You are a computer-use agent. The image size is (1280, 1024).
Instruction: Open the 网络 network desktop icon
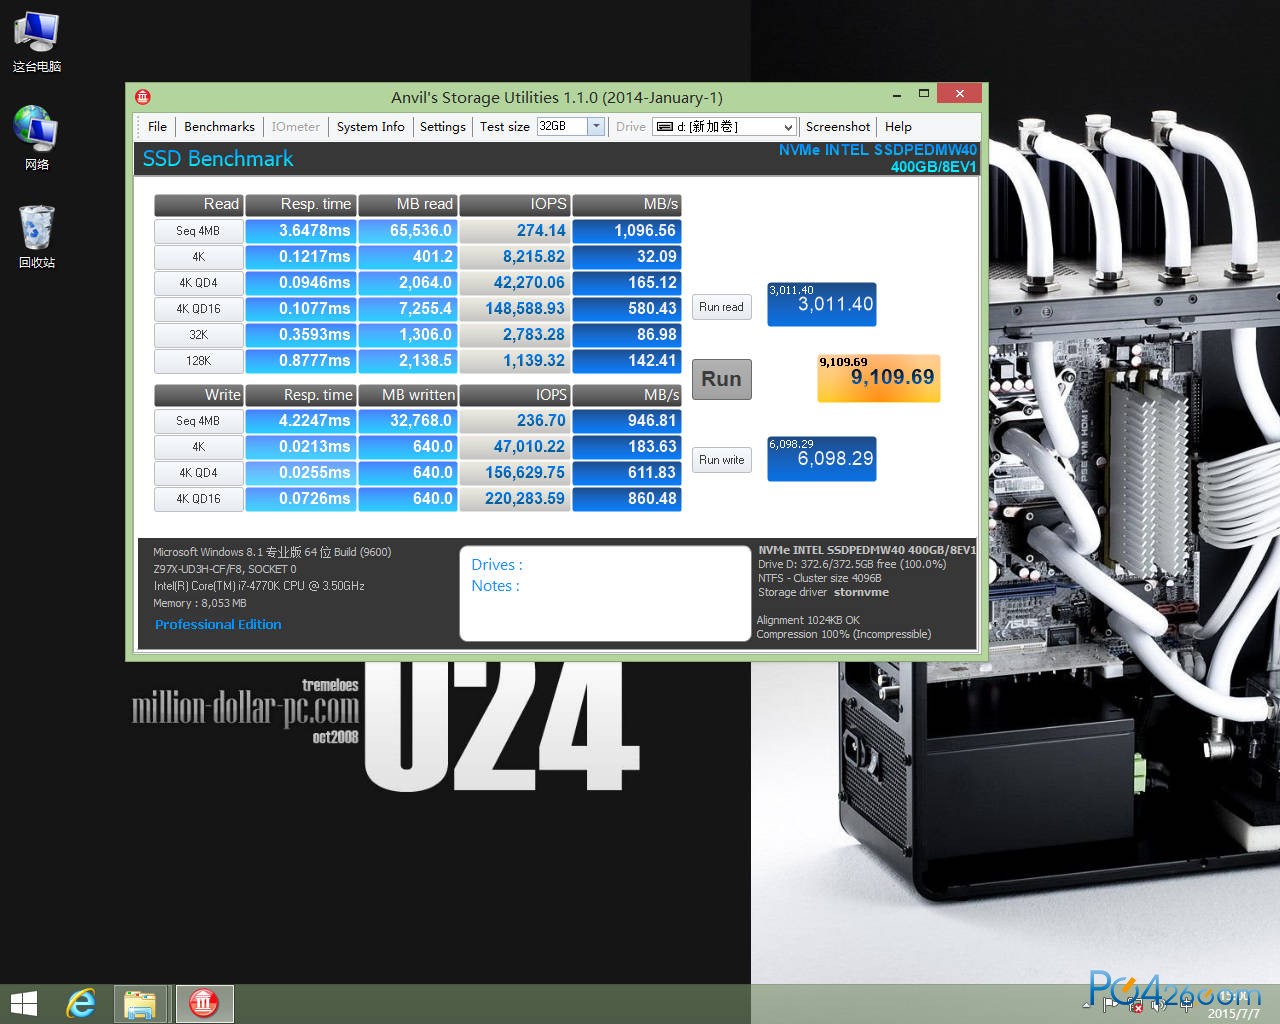coord(37,138)
